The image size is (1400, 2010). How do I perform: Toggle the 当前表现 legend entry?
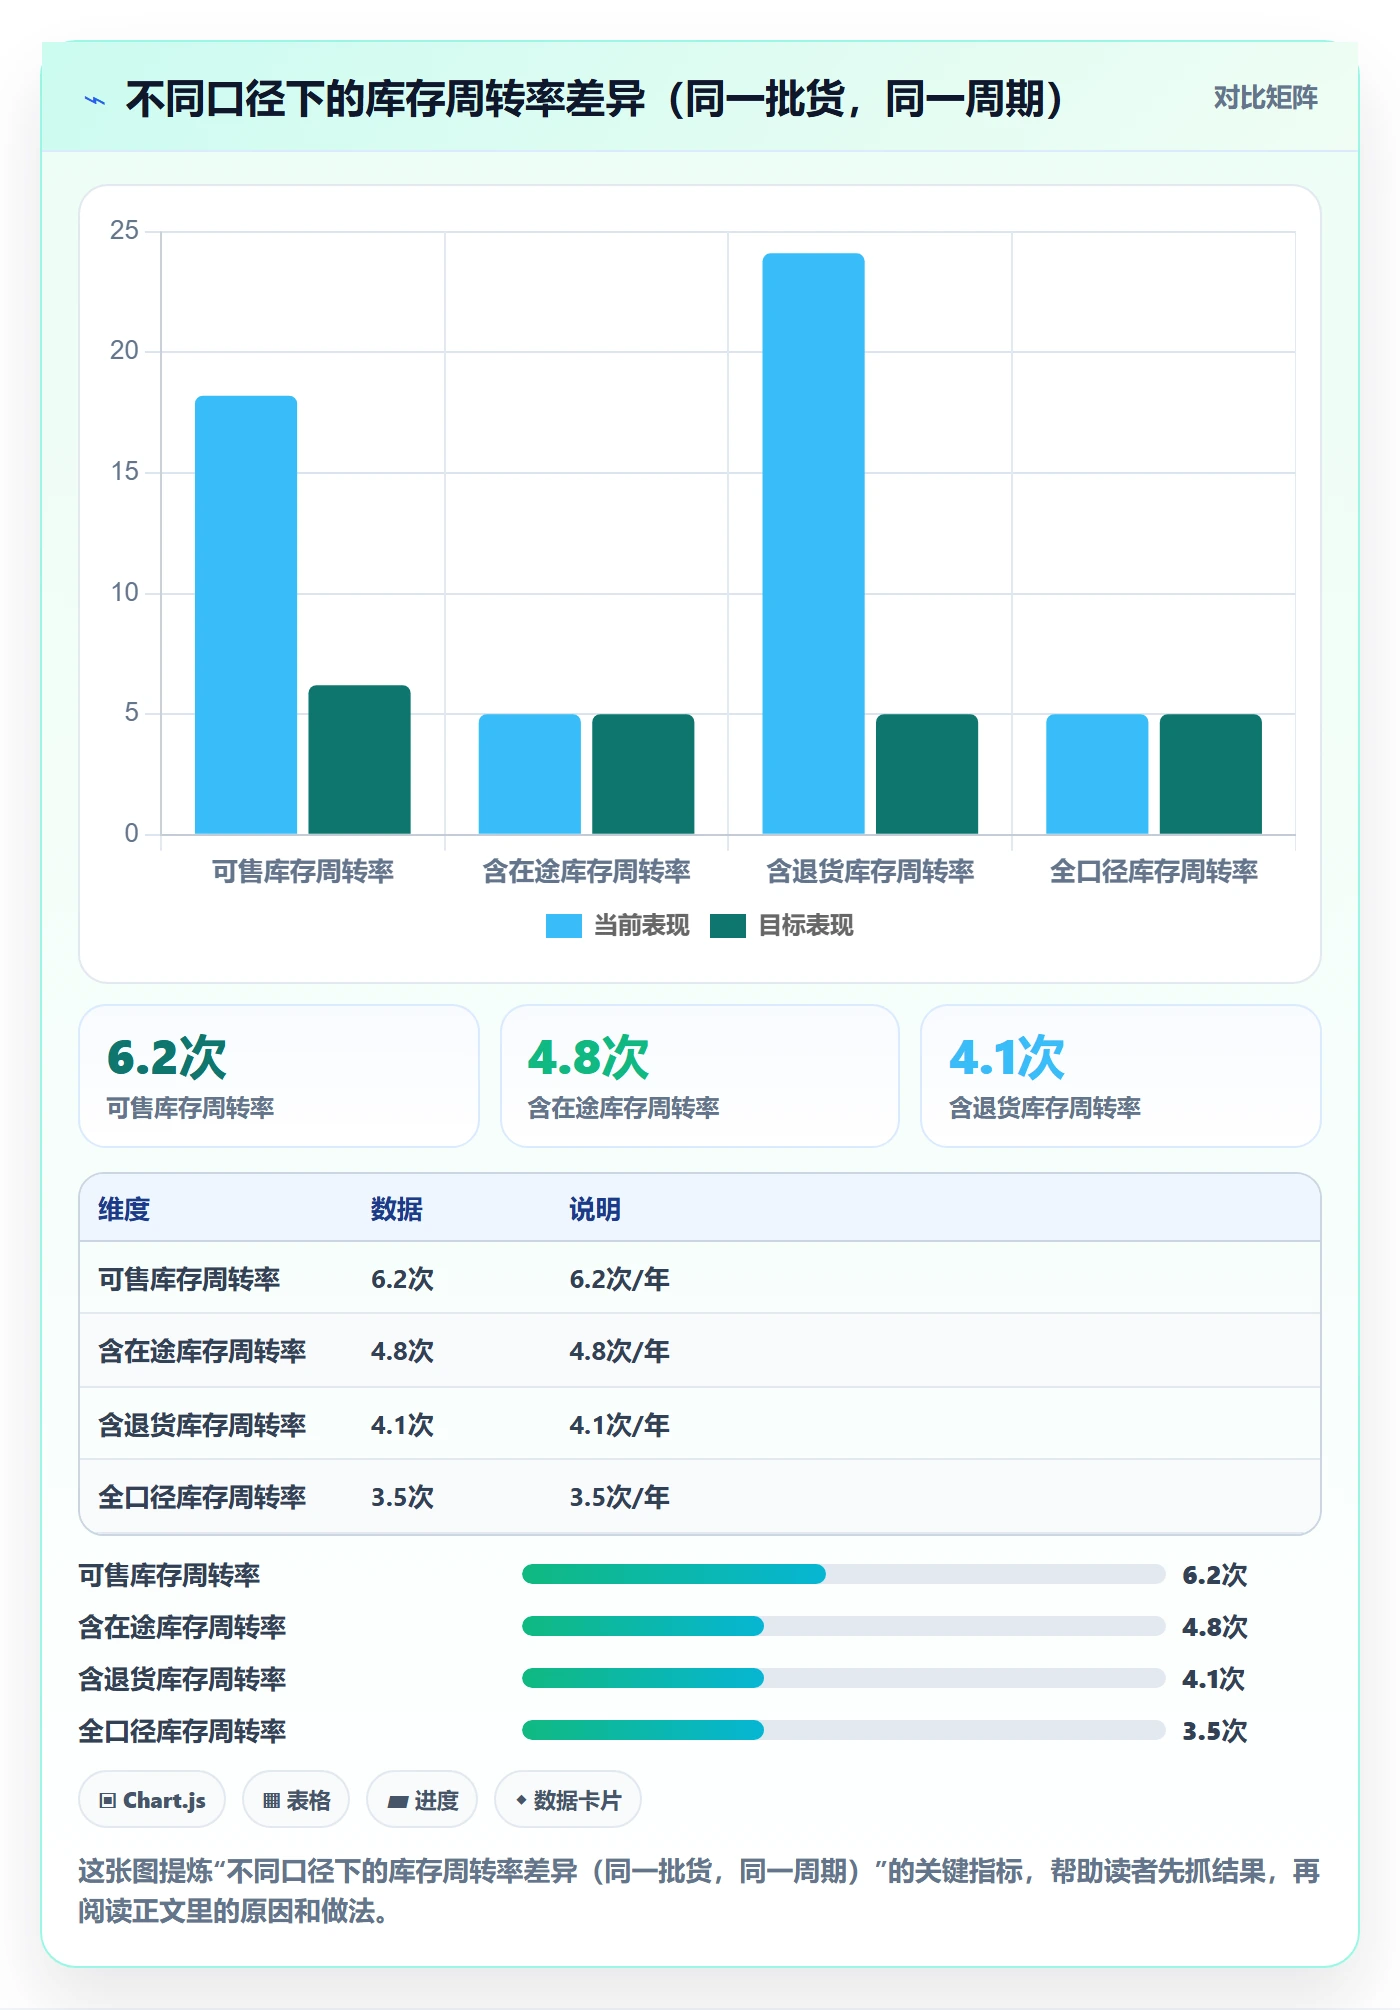tap(618, 926)
